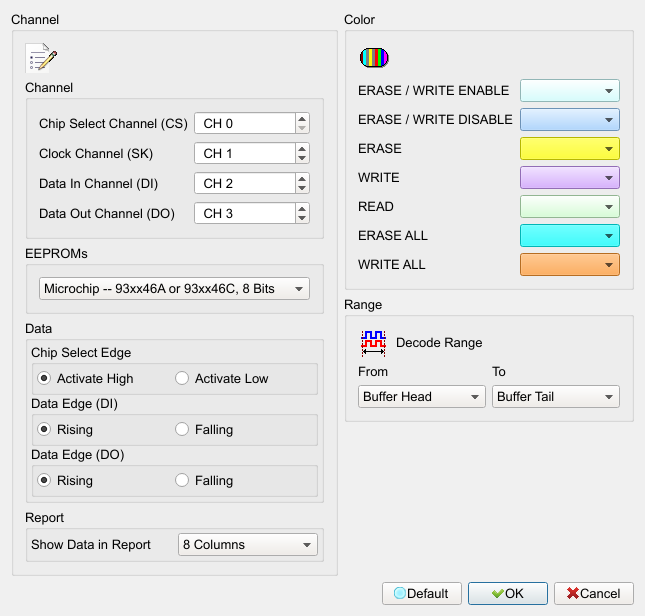Change the yellow ERASE color
Screen dimensions: 645x616
[570, 149]
